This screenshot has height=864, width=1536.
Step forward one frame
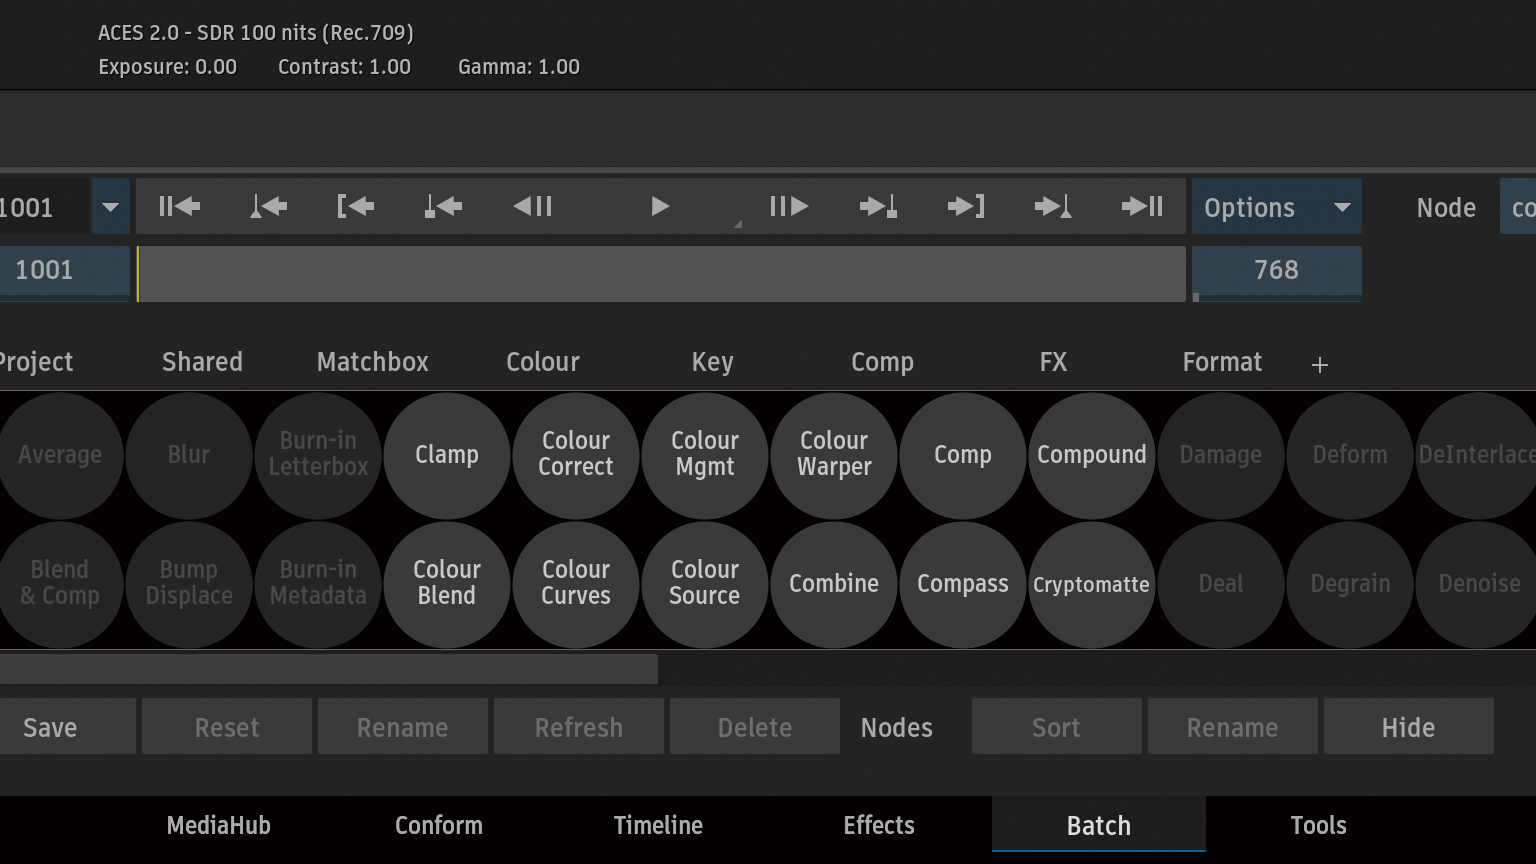[788, 207]
